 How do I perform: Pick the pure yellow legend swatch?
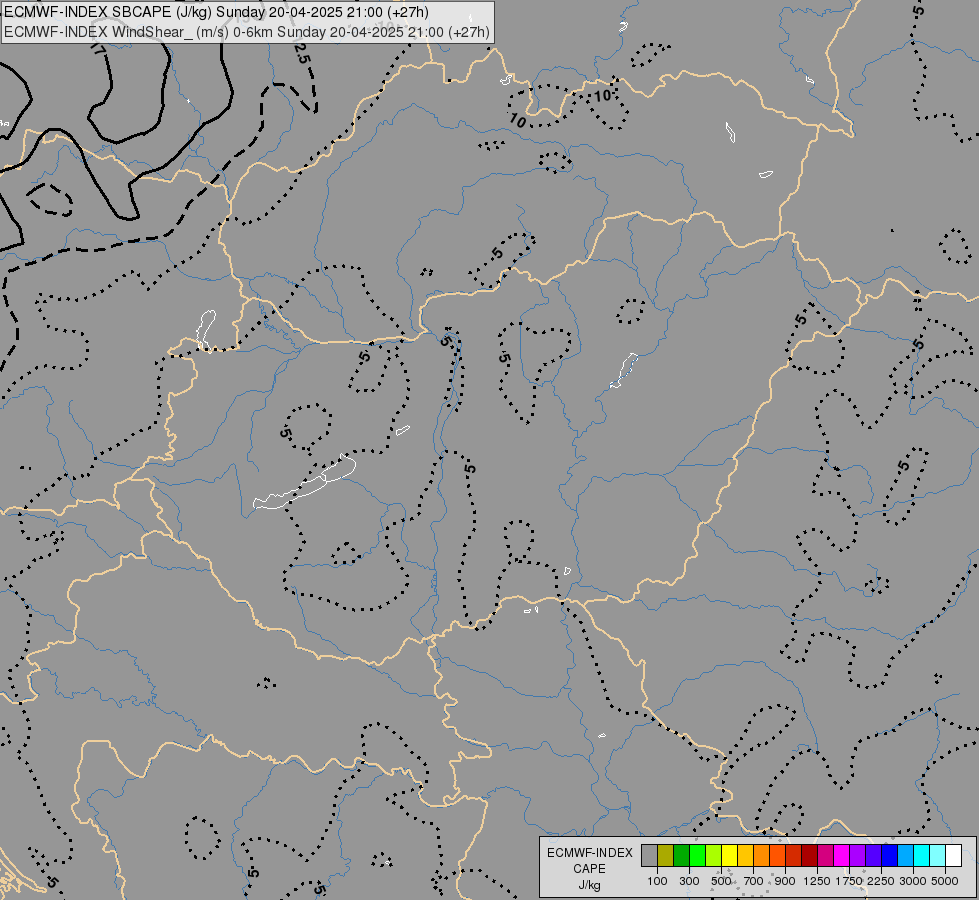[x=729, y=855]
